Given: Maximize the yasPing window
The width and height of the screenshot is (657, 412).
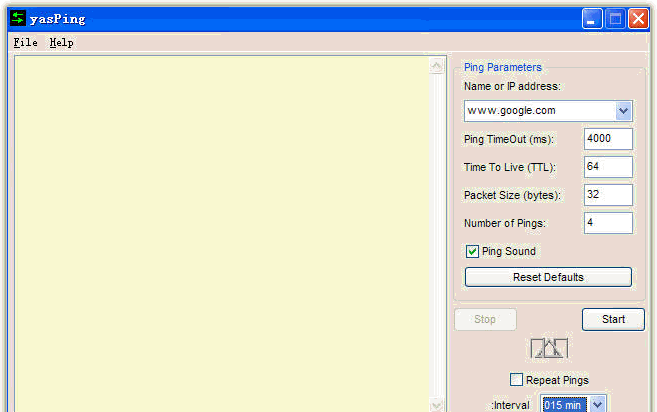Looking at the screenshot, I should [615, 18].
